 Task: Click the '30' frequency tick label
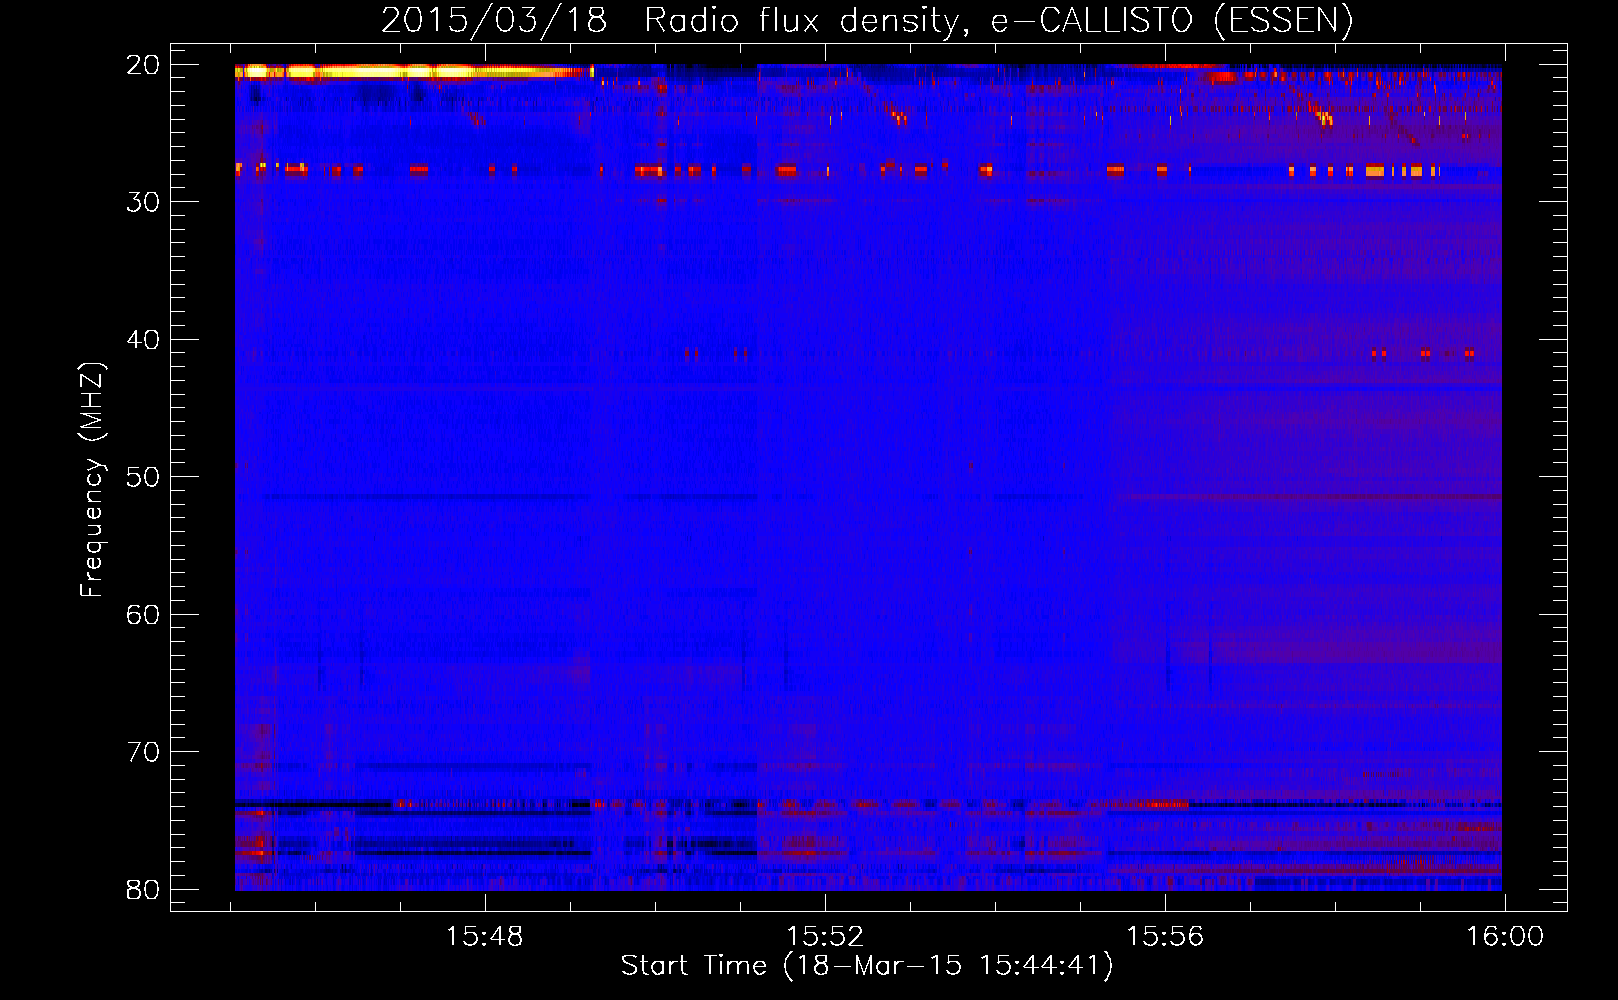tap(143, 202)
